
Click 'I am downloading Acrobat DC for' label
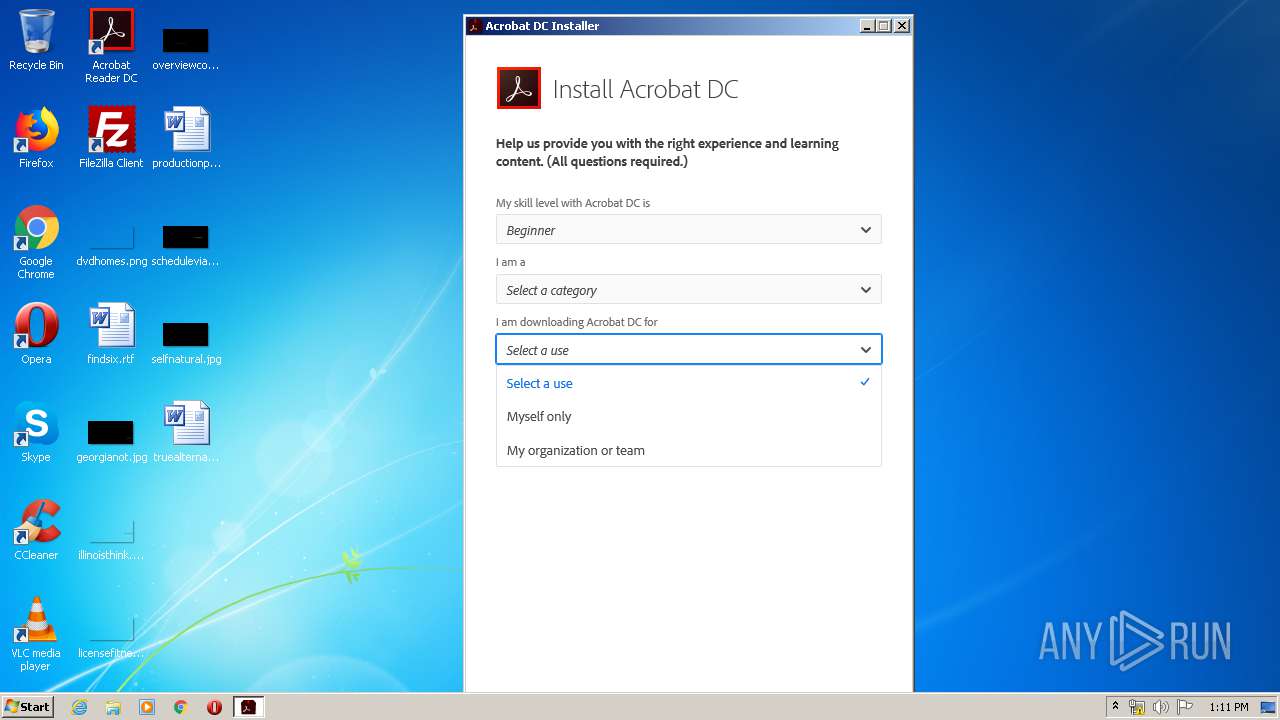577,322
